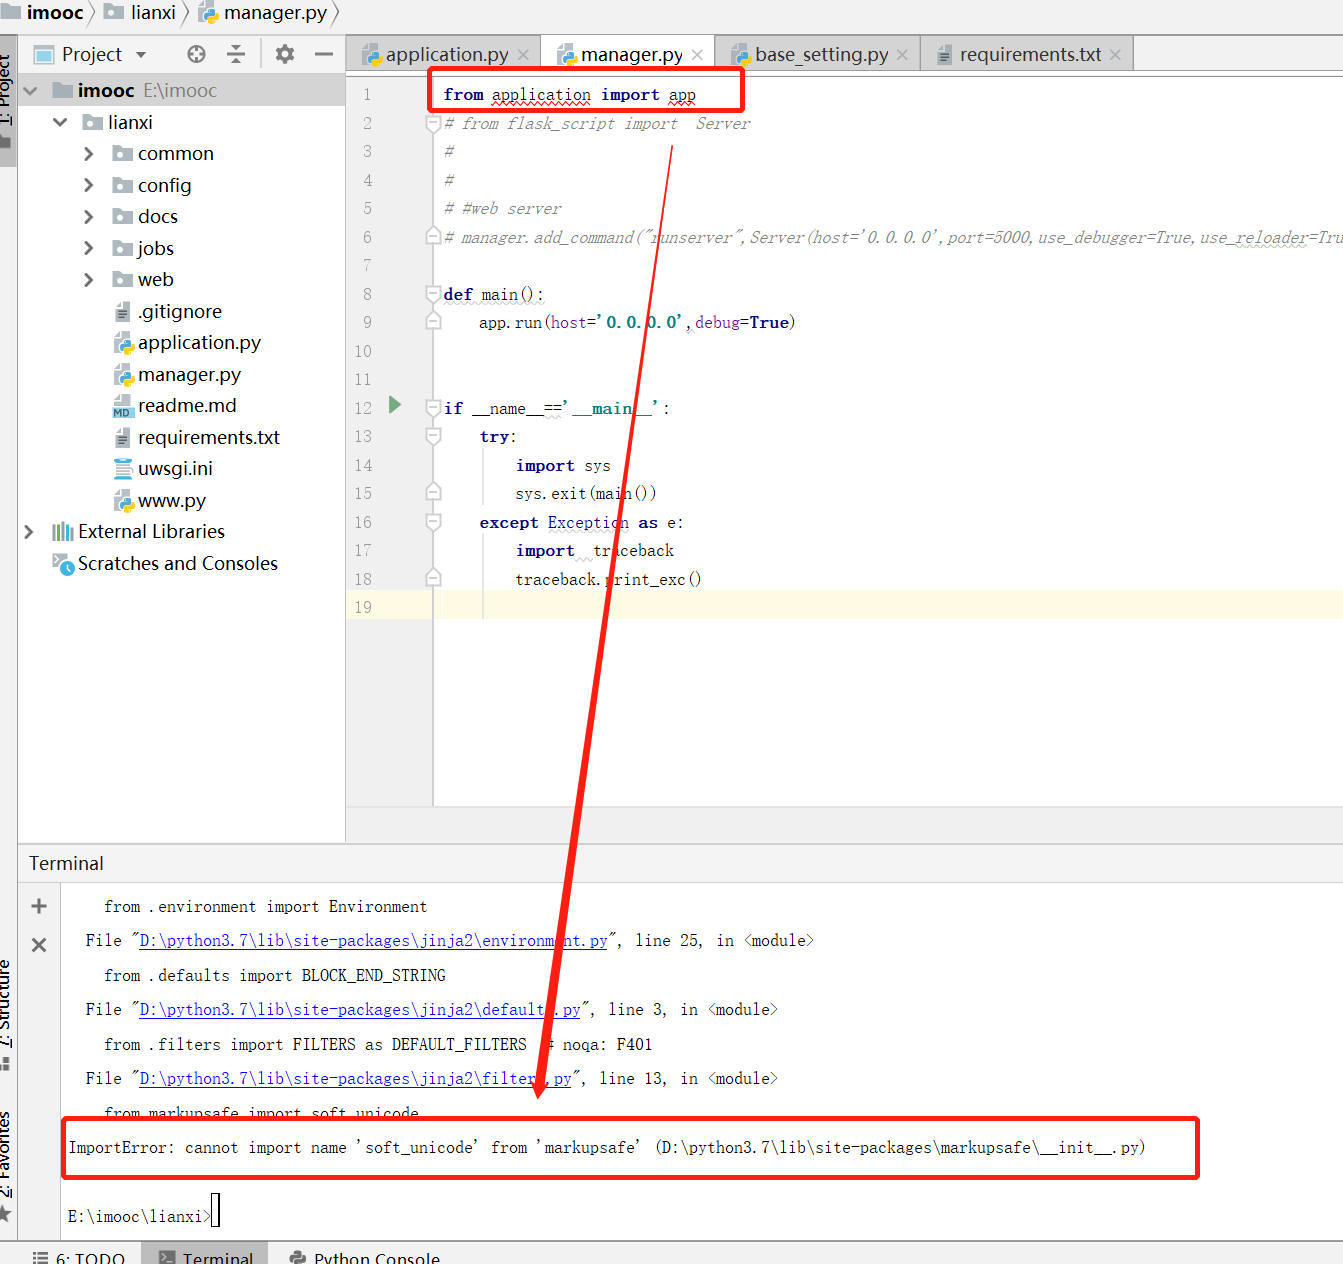Close terminal session X icon
This screenshot has width=1343, height=1264.
point(39,945)
